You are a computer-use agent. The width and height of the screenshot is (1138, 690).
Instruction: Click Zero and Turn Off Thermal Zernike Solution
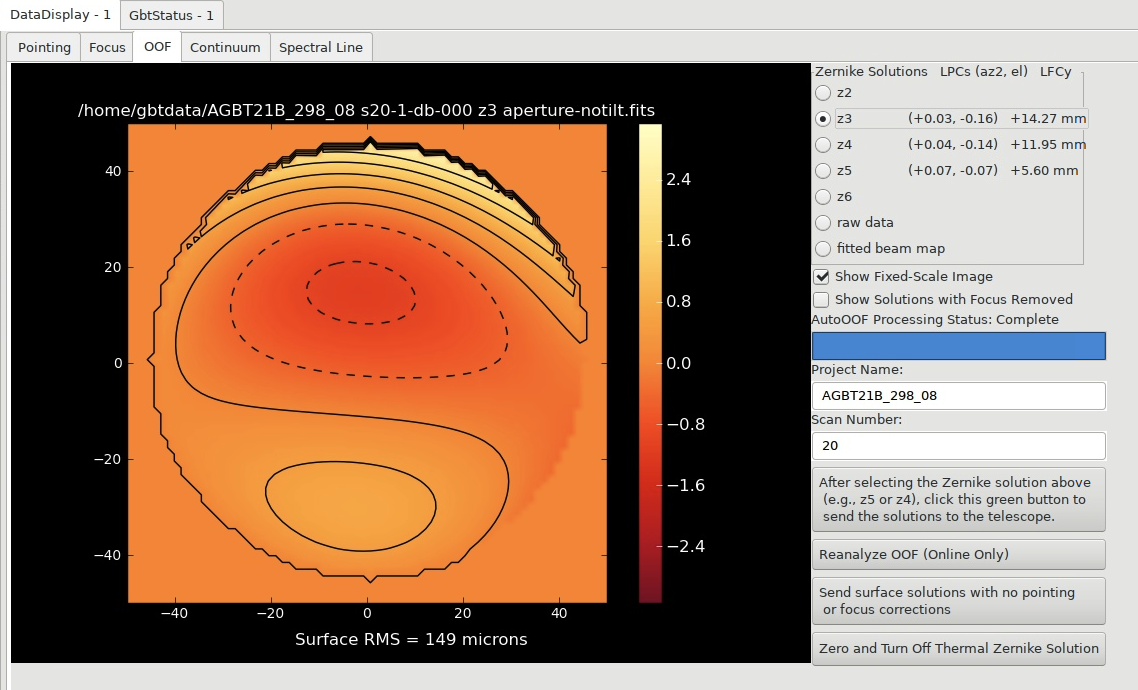click(958, 649)
